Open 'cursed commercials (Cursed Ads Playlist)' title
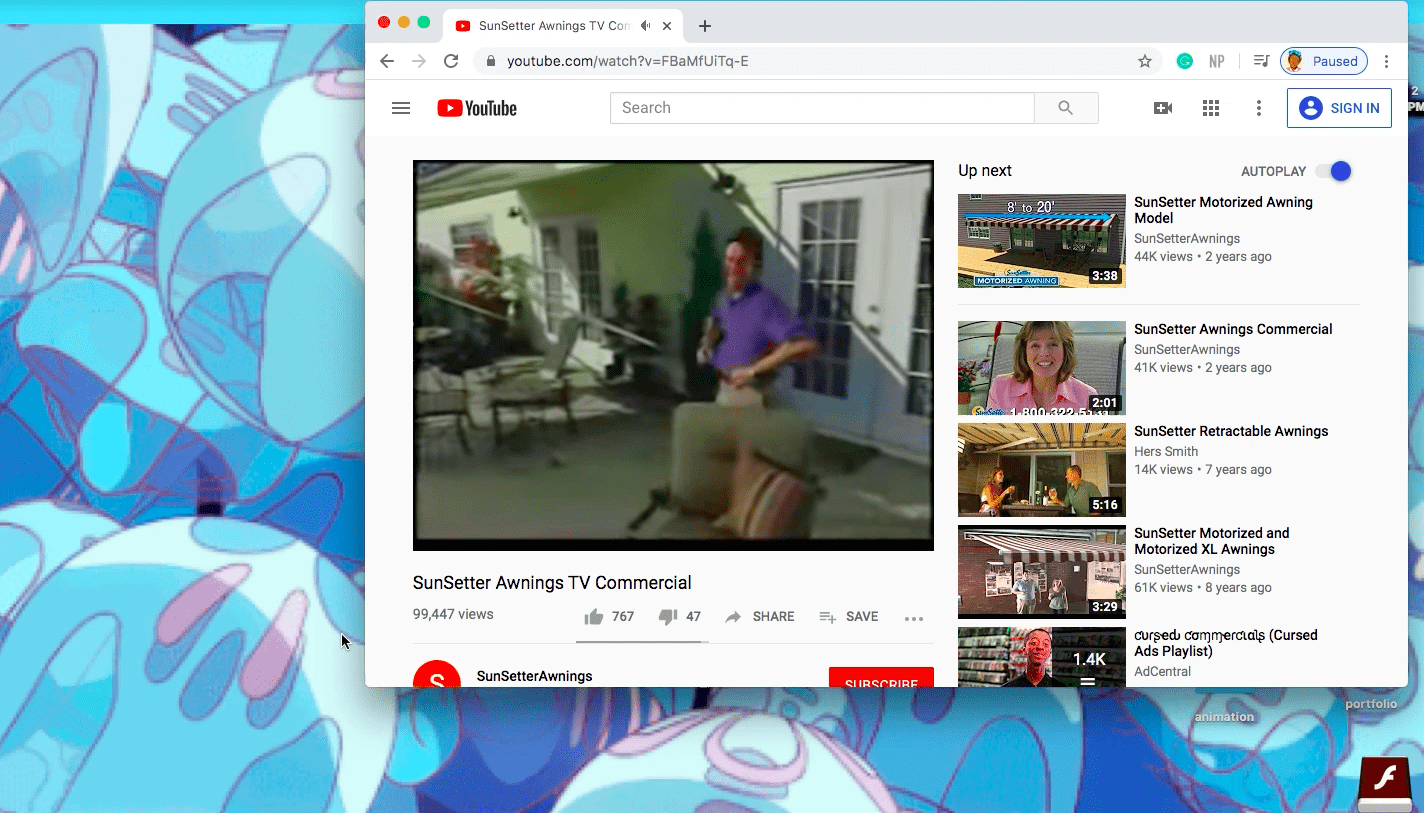This screenshot has height=813, width=1424. coord(1226,643)
